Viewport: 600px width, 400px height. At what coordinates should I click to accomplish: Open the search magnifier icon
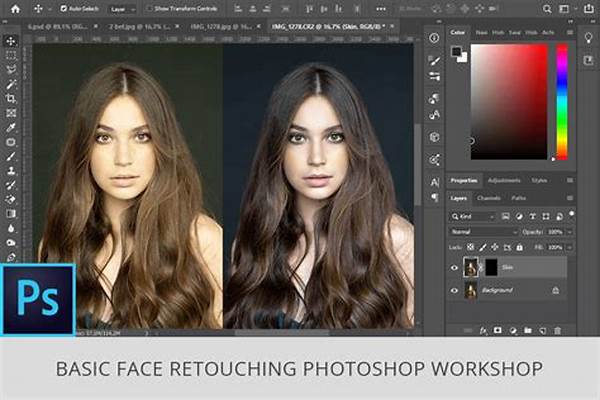click(547, 9)
